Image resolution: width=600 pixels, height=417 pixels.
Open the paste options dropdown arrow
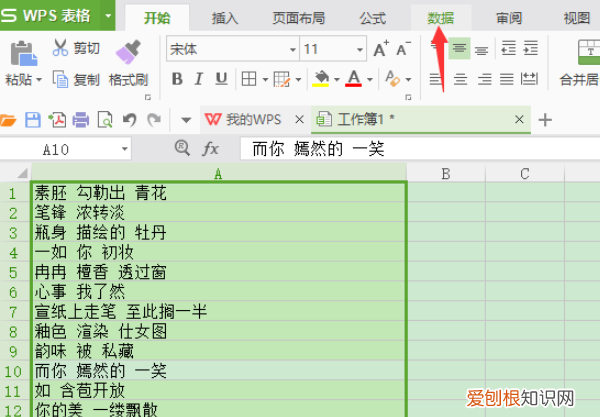tap(39, 80)
